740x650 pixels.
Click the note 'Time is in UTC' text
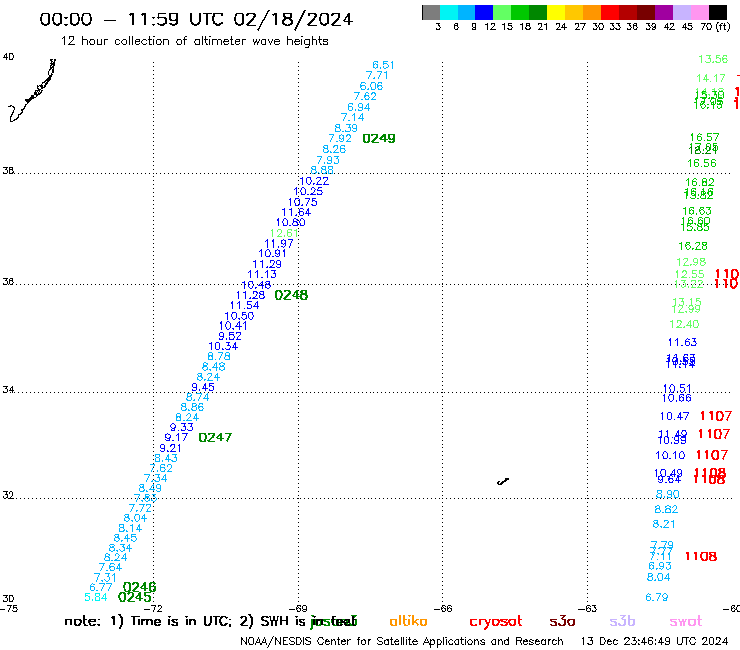(x=180, y=621)
